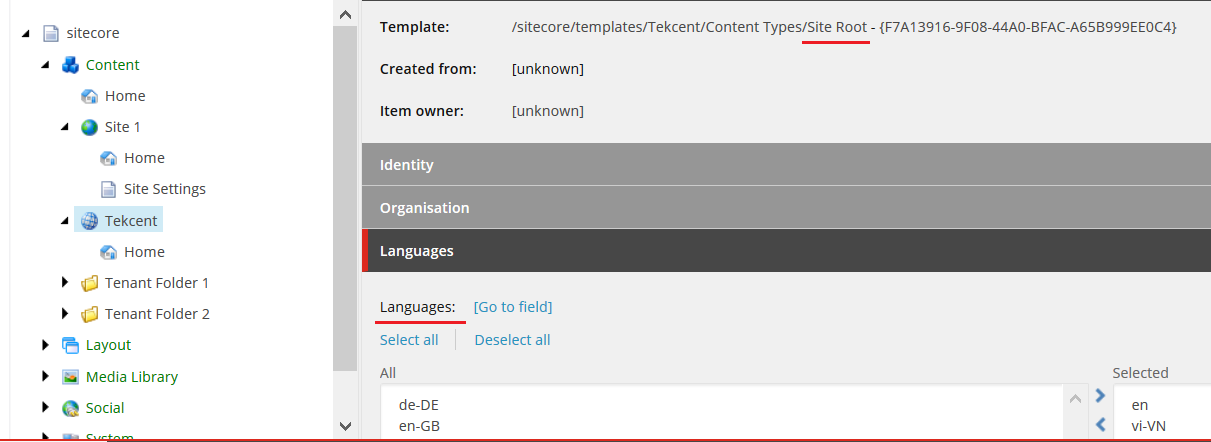Click the Site Settings document icon
This screenshot has height=442, width=1211.
coord(109,189)
